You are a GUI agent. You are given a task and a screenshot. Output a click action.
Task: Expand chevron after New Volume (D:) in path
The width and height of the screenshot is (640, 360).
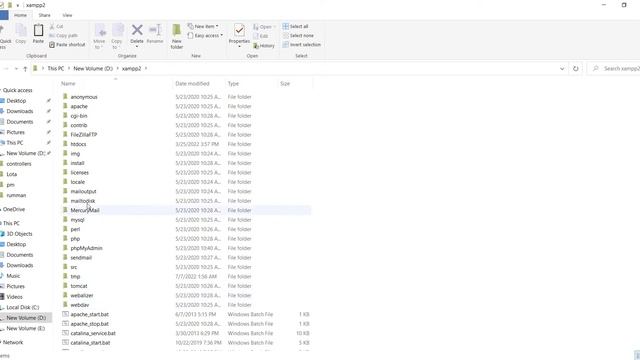click(x=117, y=69)
